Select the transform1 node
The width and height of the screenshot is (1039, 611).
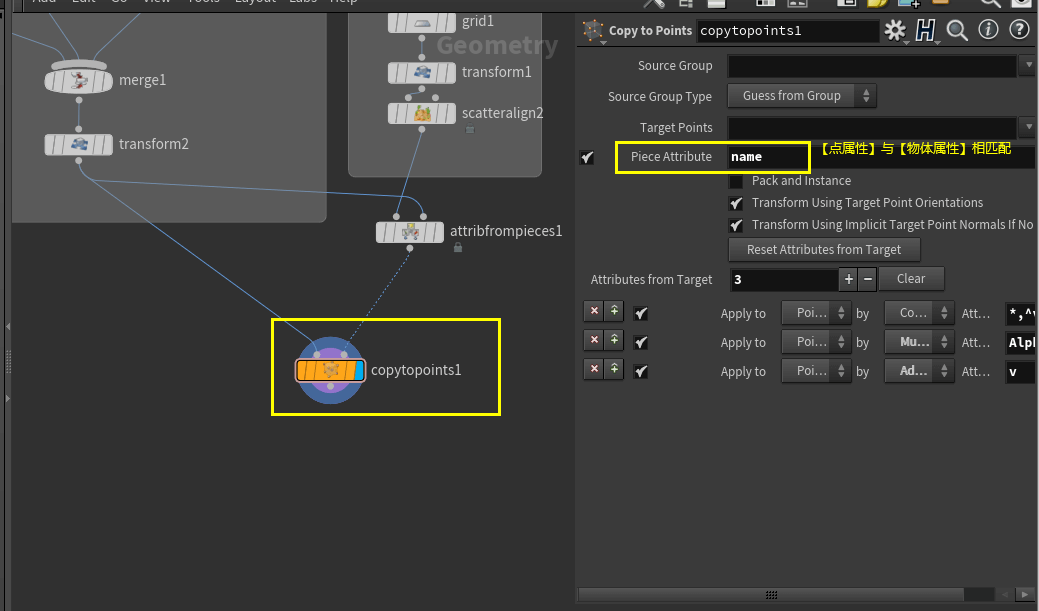422,72
